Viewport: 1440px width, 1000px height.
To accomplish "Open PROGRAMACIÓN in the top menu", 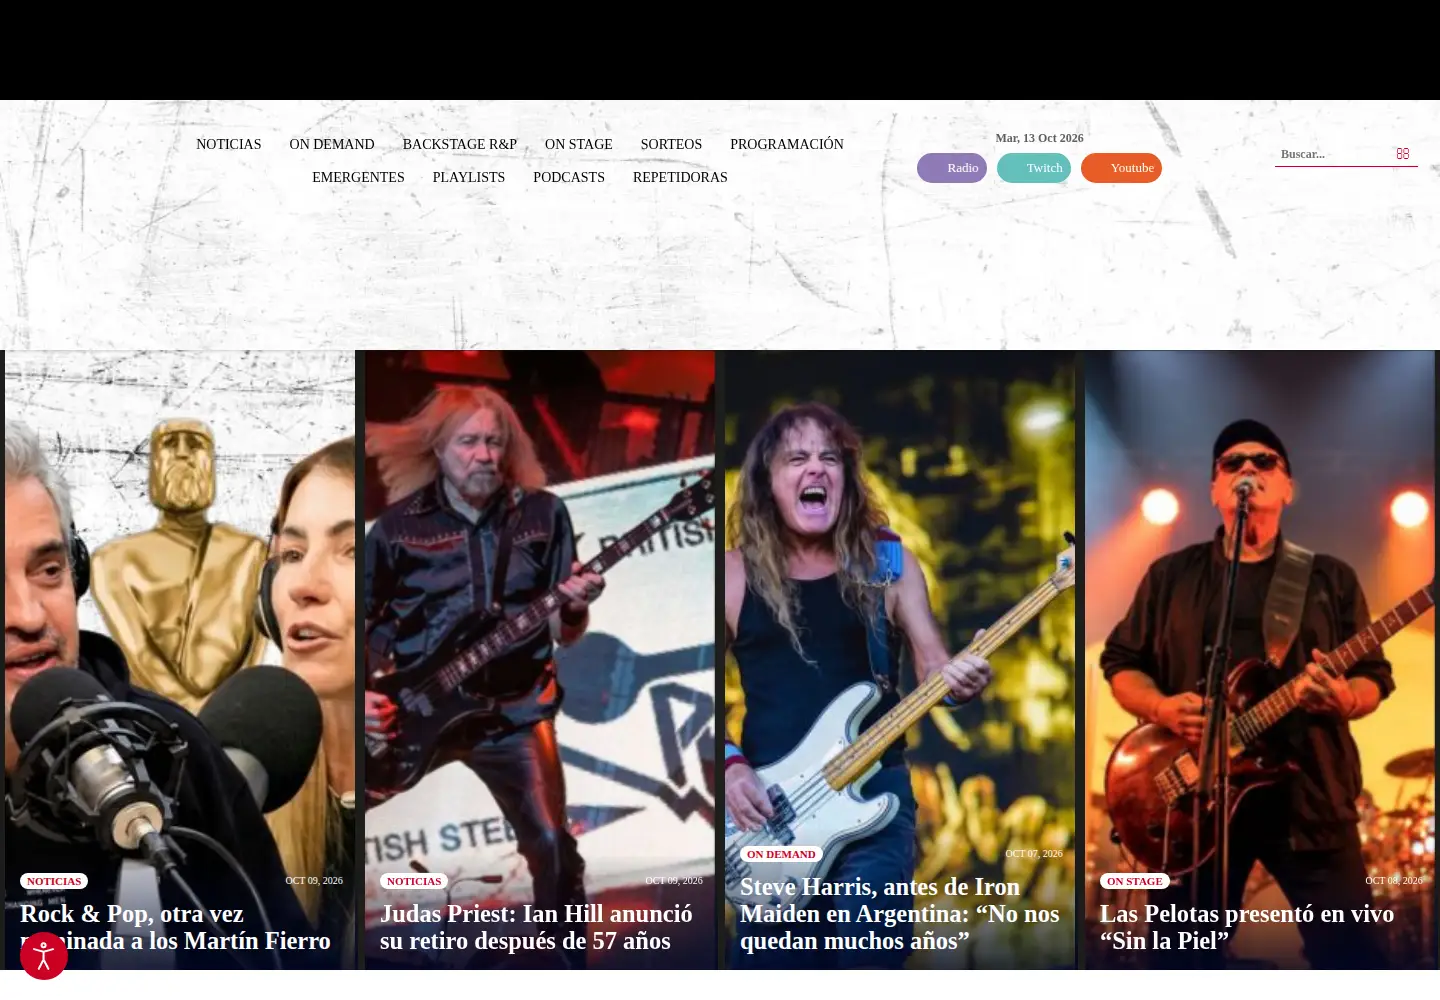I will pos(787,144).
